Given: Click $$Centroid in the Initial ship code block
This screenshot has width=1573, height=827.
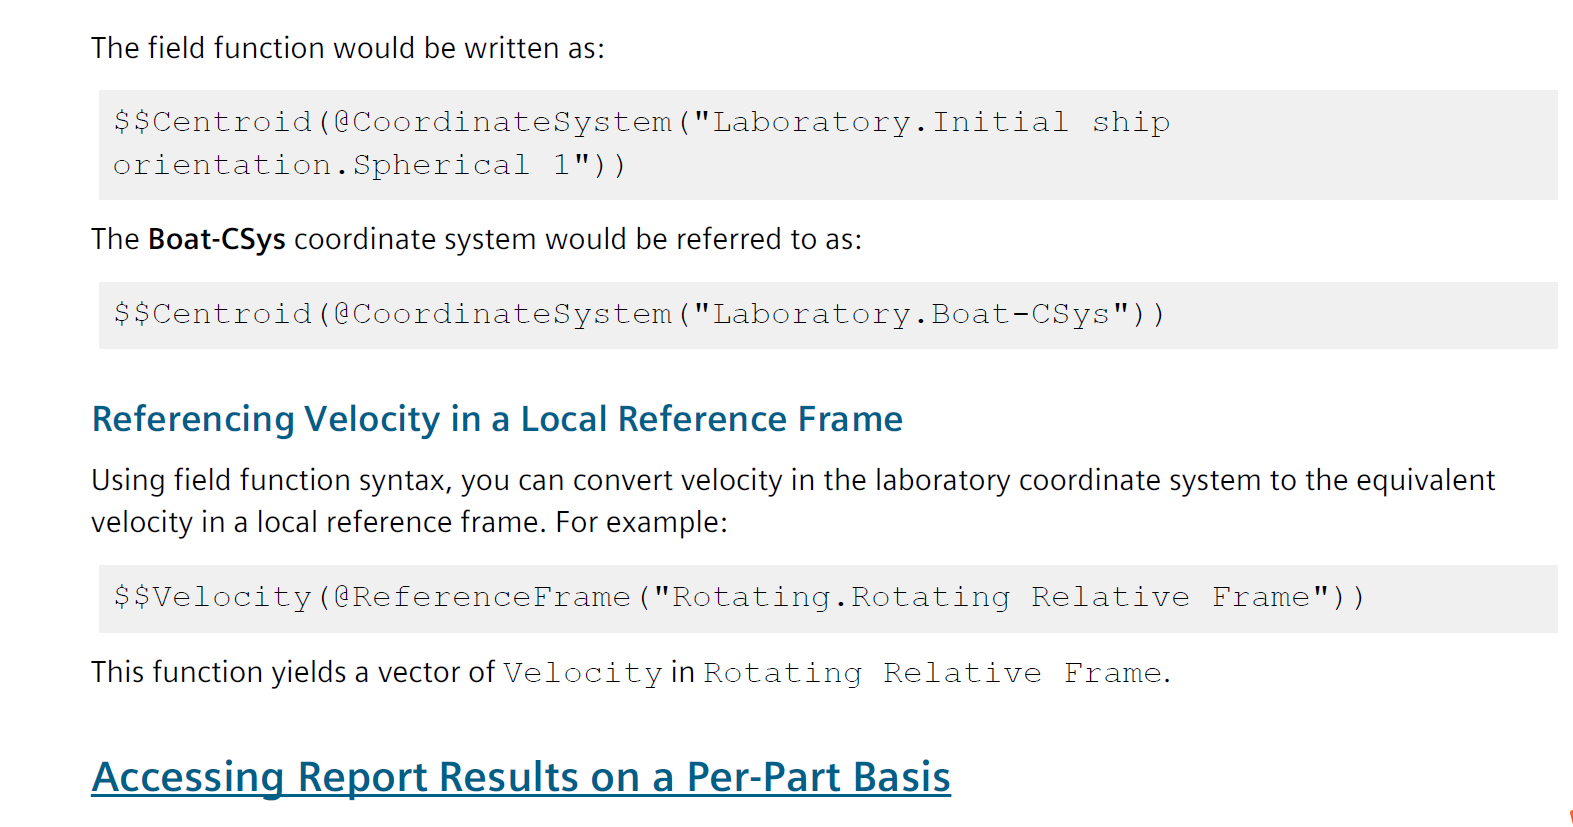Looking at the screenshot, I should [x=212, y=122].
